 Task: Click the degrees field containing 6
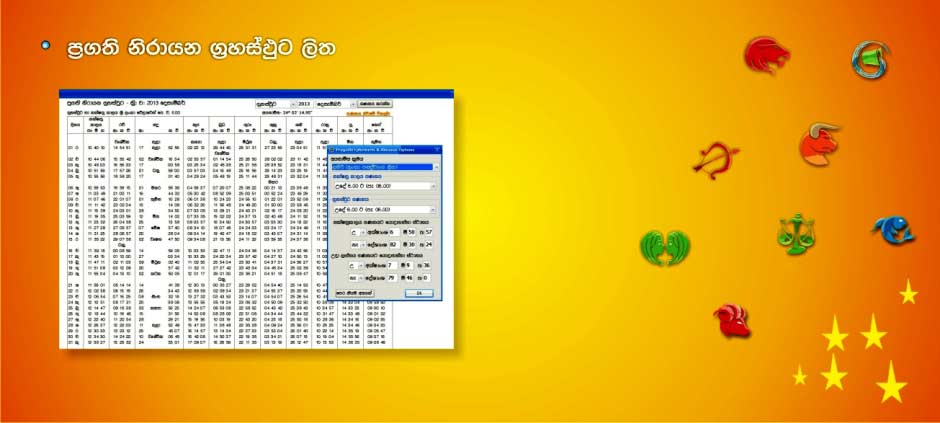click(394, 232)
